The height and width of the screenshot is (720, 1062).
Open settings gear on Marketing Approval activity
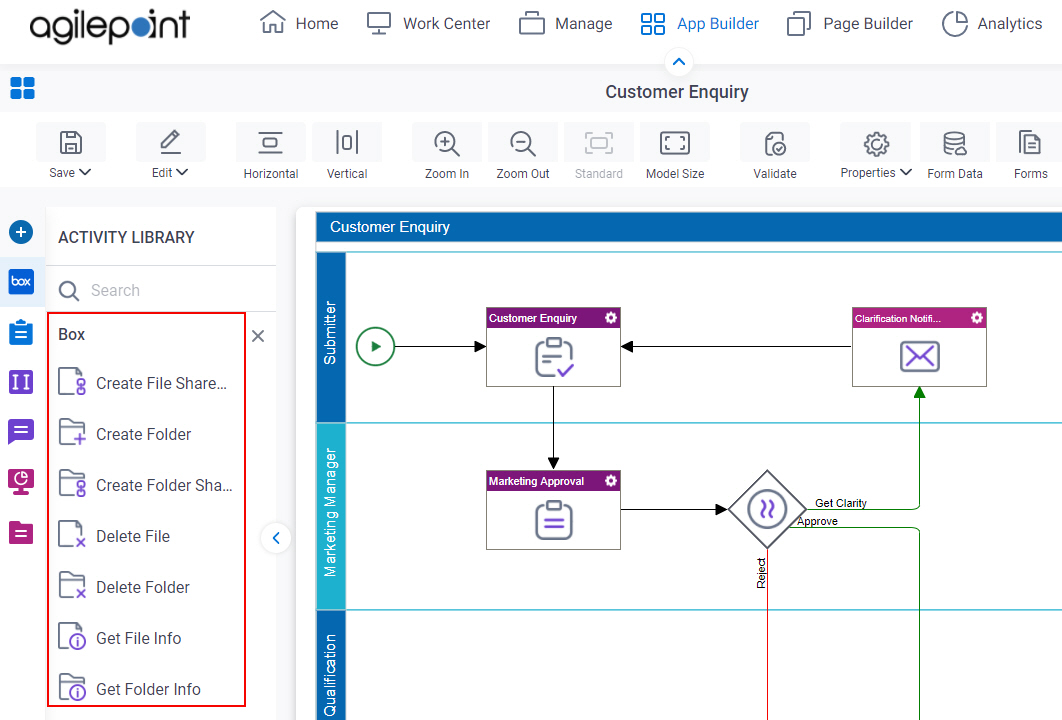pos(611,480)
